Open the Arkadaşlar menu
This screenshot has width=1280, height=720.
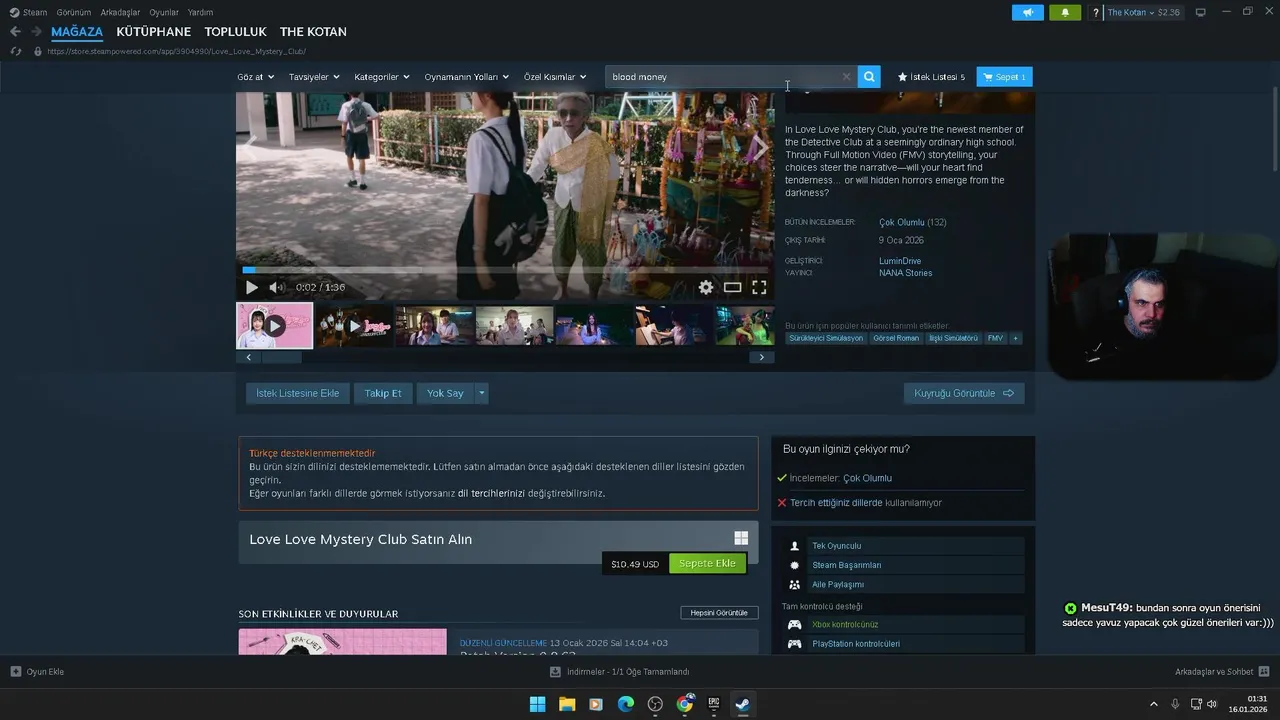[x=120, y=12]
